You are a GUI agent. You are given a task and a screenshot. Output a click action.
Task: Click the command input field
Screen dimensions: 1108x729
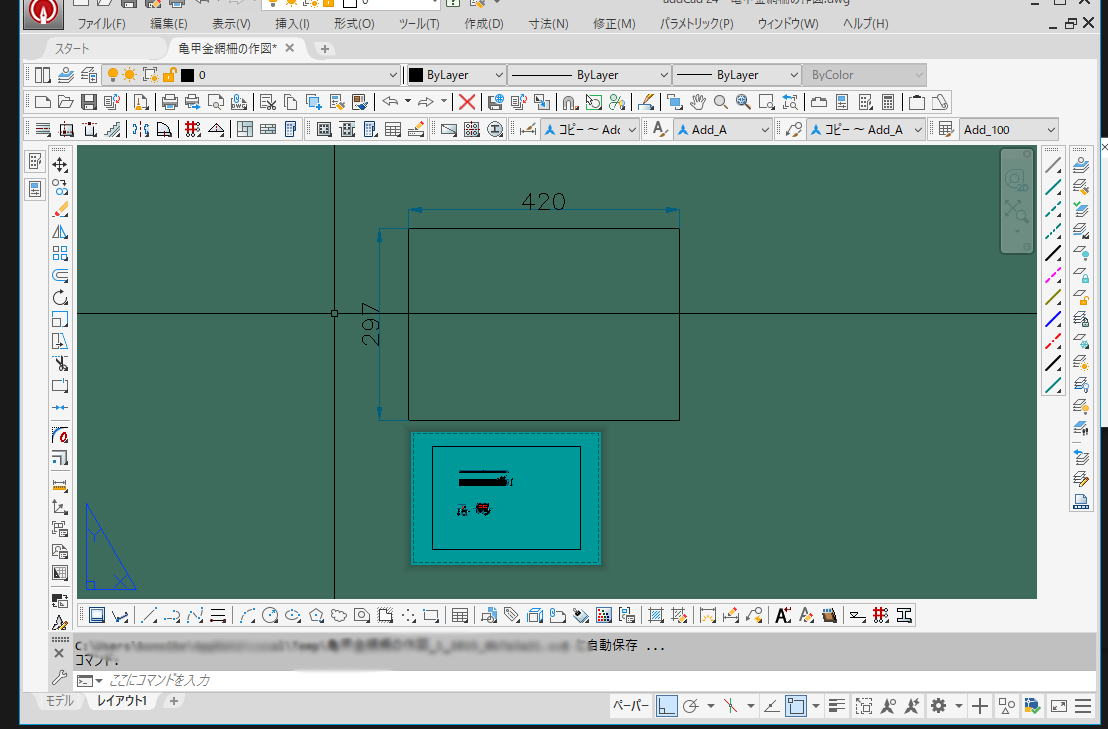pos(594,681)
